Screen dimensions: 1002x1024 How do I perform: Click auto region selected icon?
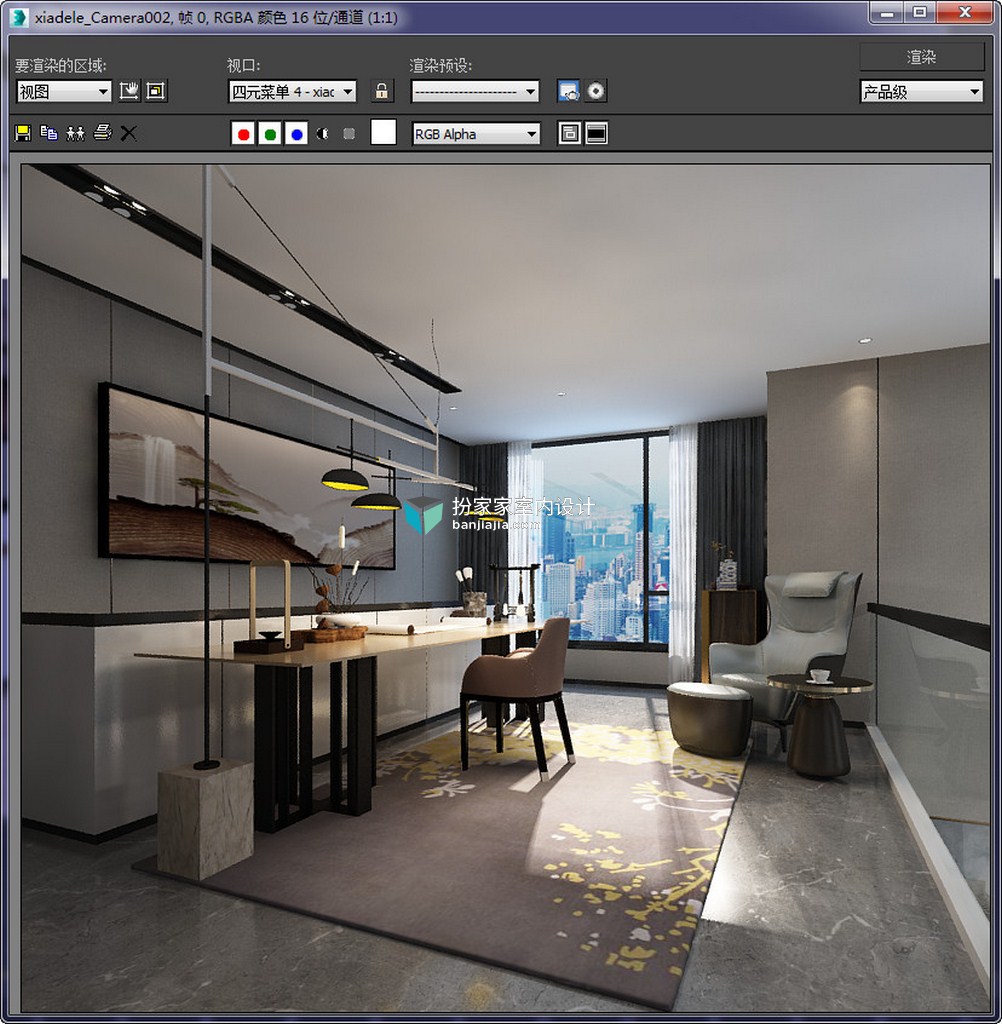tap(156, 91)
